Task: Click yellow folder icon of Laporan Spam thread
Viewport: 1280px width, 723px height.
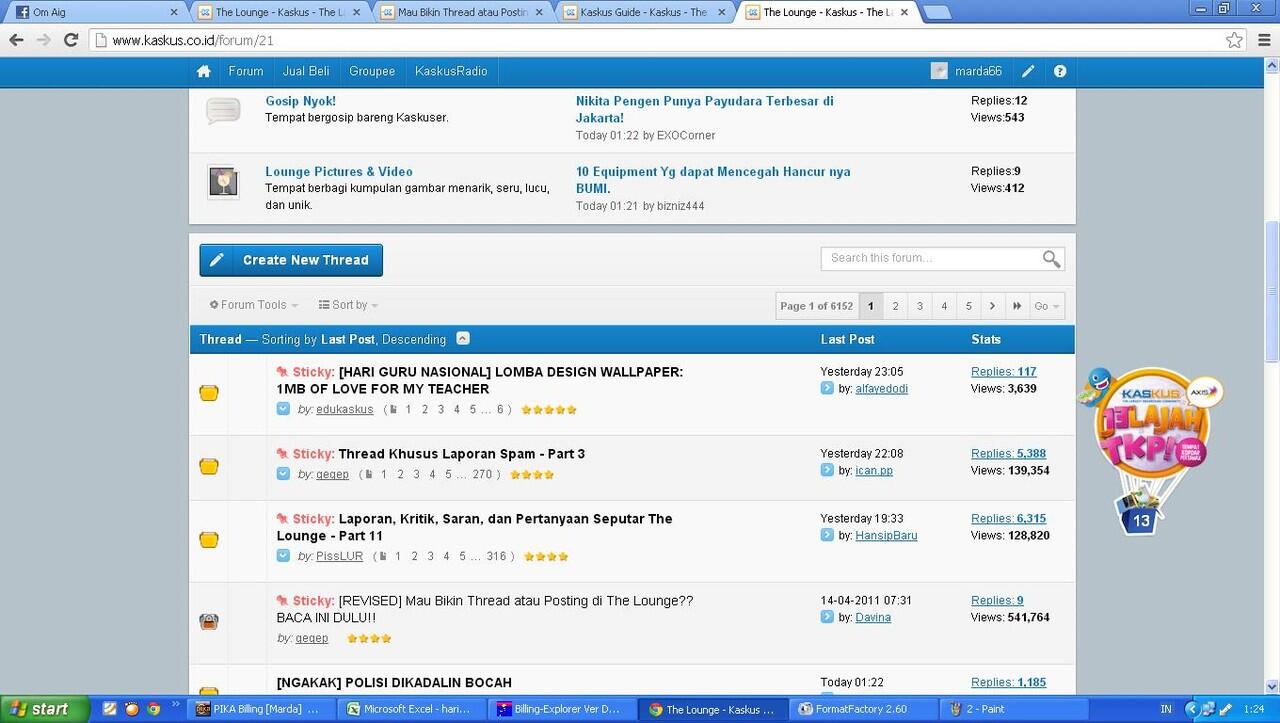Action: coord(208,466)
